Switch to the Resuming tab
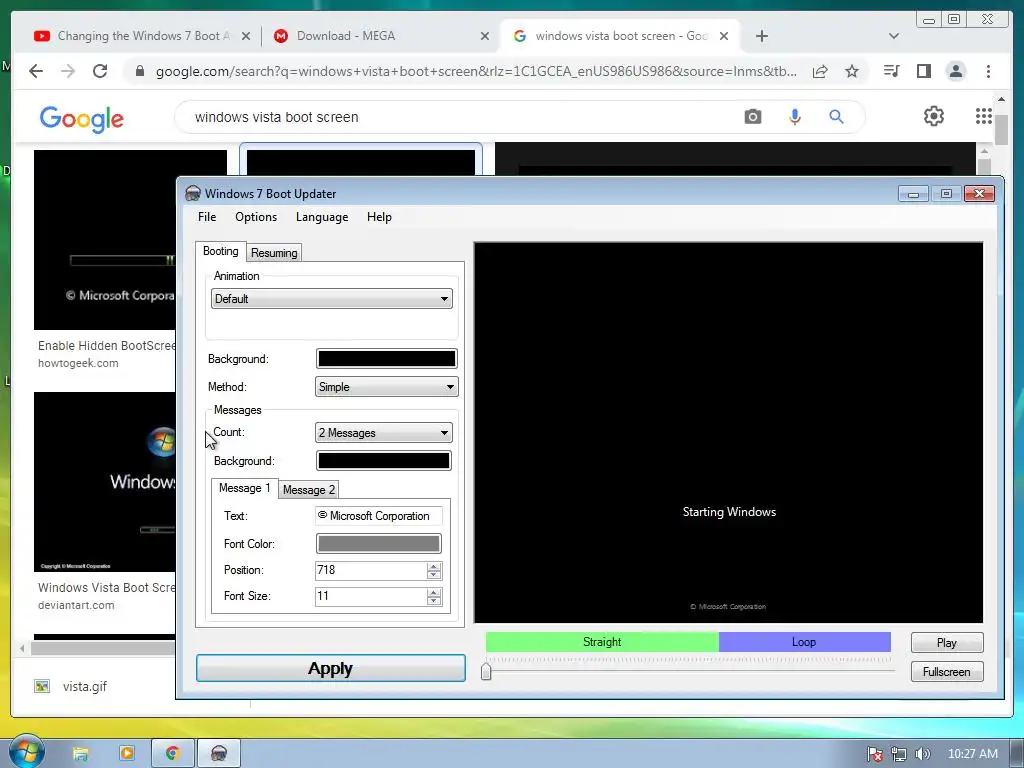 pyautogui.click(x=274, y=253)
